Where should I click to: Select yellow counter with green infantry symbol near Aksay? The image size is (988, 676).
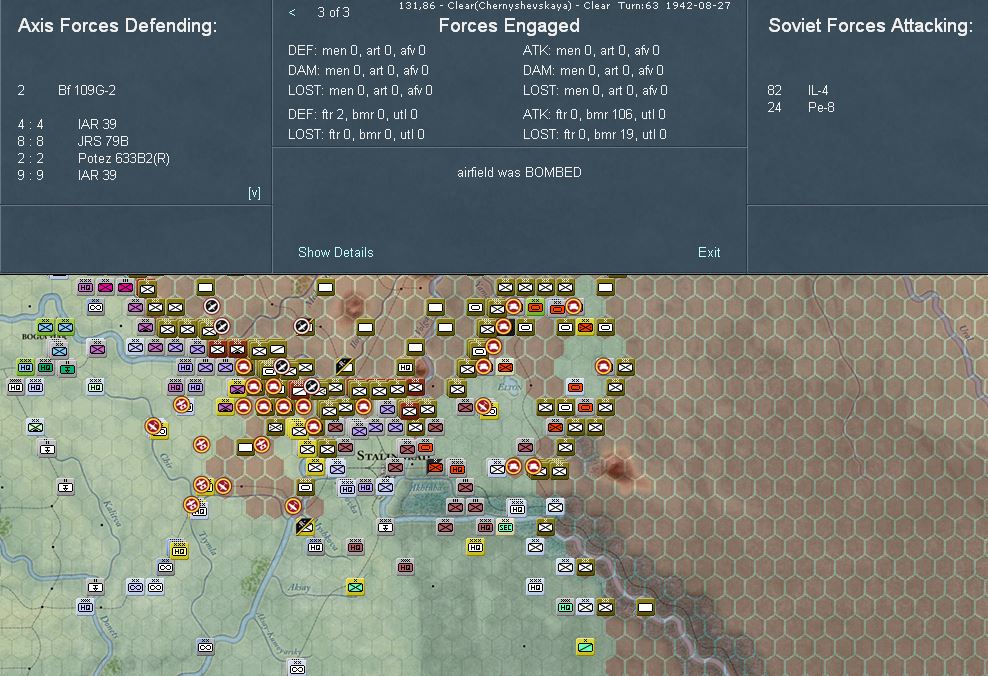pyautogui.click(x=355, y=587)
